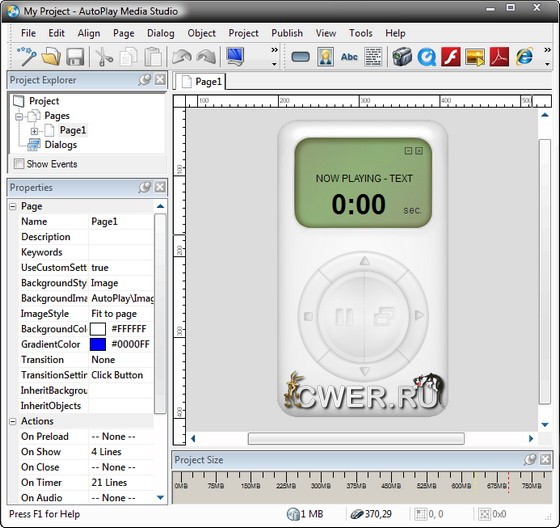Click the GradientColor blue swatch
Screen dimensions: 560x528
click(x=98, y=344)
